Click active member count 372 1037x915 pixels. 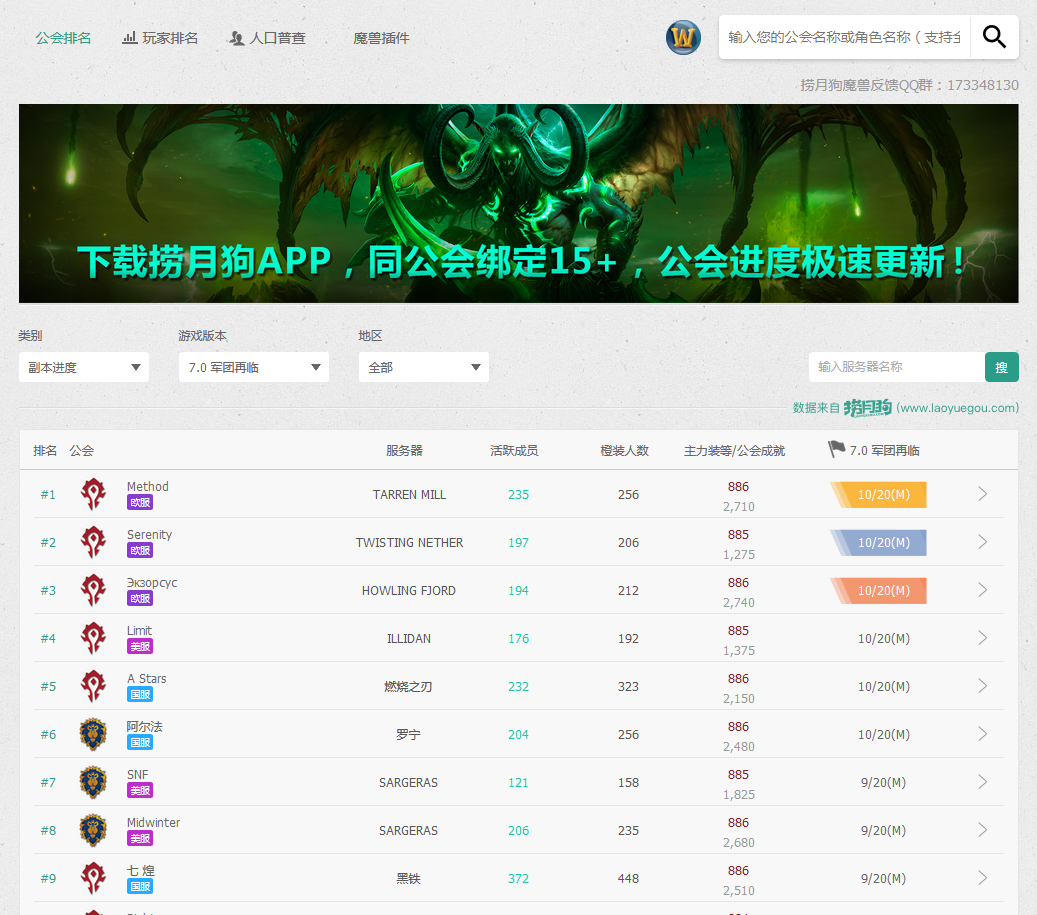(518, 879)
